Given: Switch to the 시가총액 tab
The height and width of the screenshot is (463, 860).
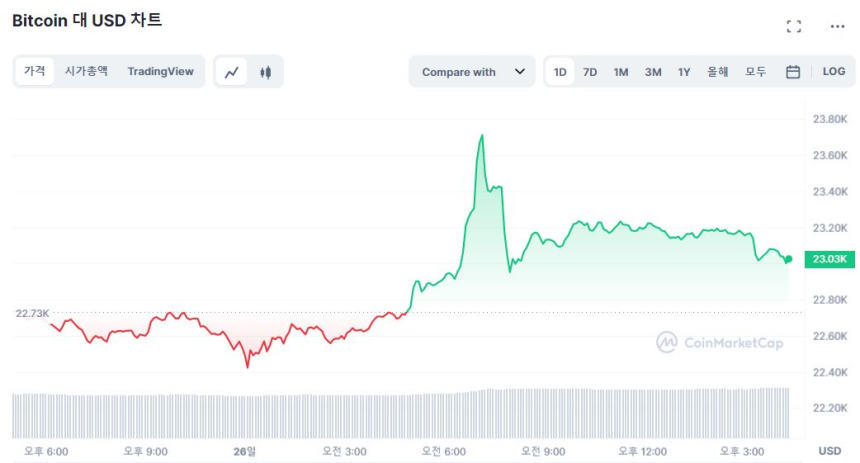Looking at the screenshot, I should click(x=86, y=72).
